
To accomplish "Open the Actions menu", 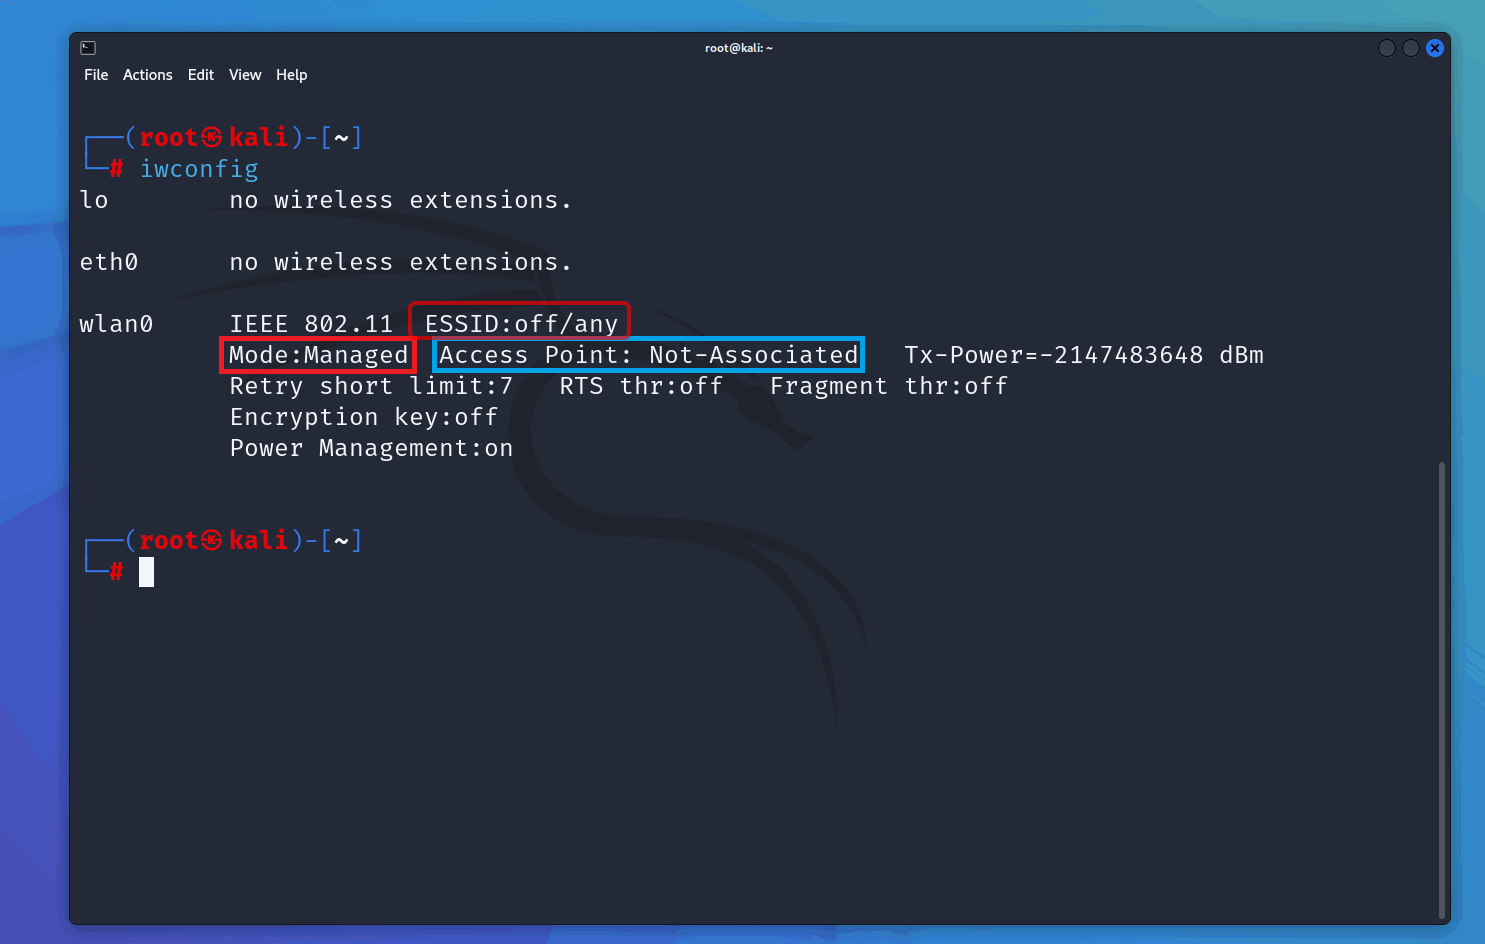I will [x=147, y=74].
